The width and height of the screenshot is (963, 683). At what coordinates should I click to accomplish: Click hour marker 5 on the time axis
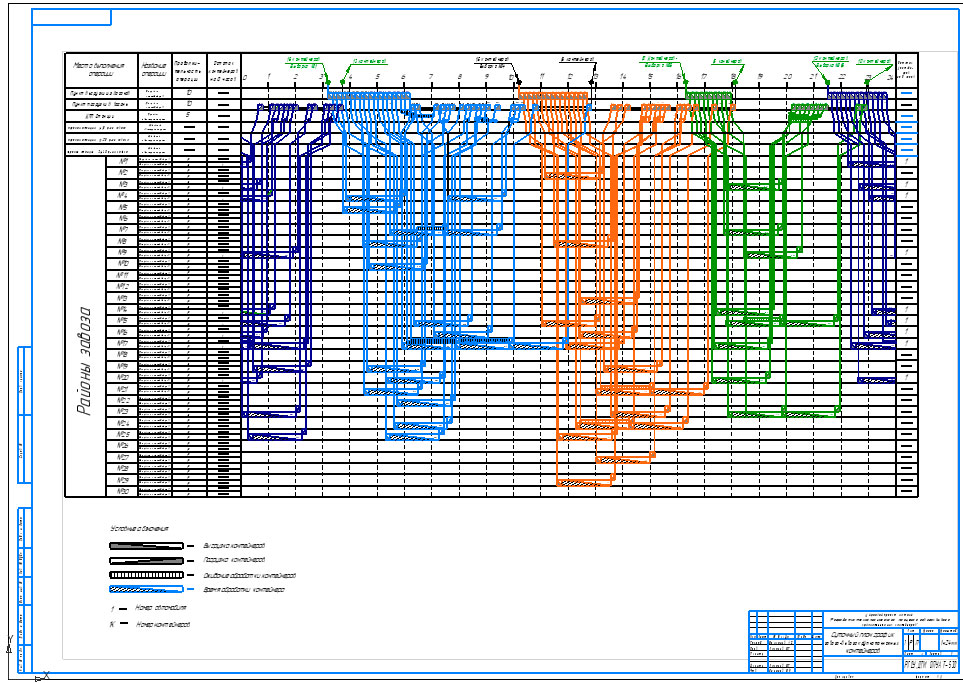point(378,77)
